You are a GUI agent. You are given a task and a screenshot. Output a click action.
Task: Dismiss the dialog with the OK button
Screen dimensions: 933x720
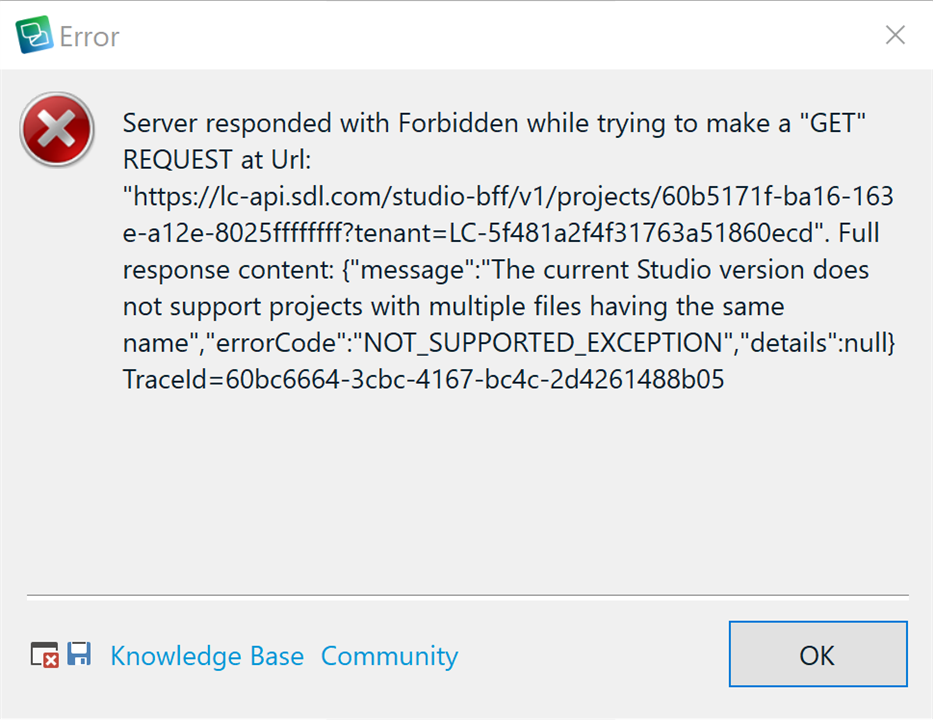tap(817, 654)
